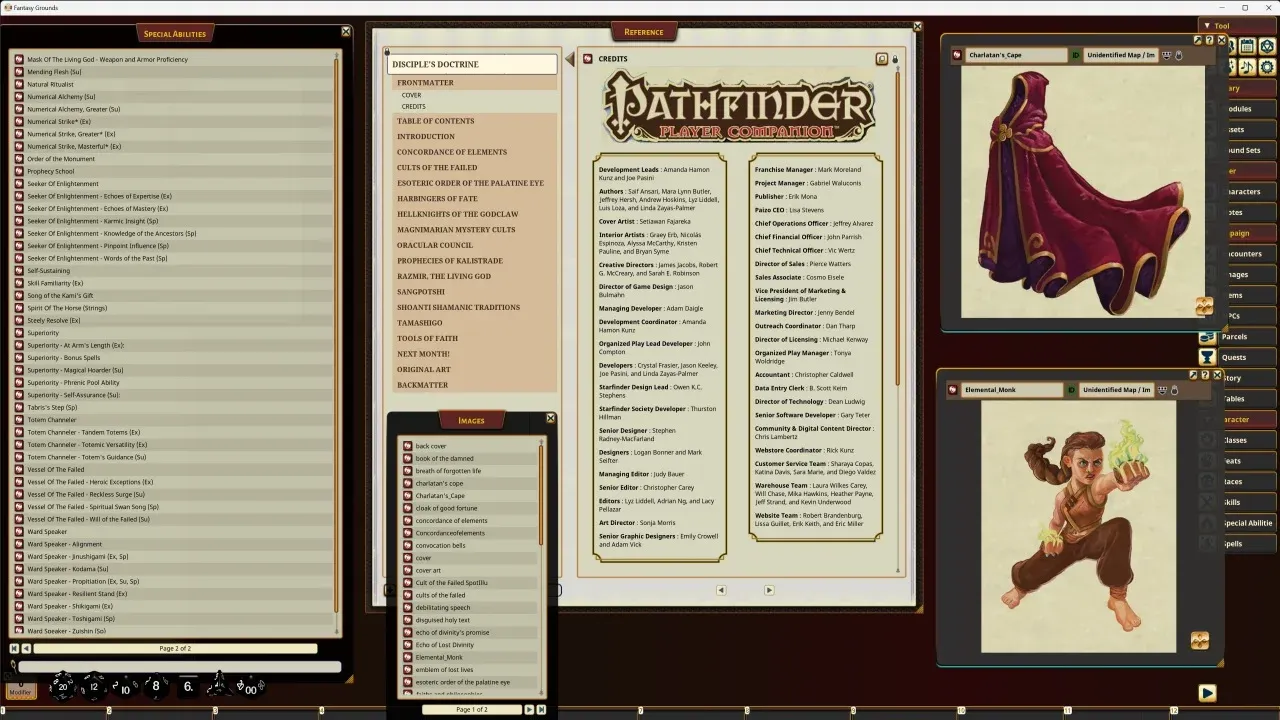Image resolution: width=1280 pixels, height=720 pixels.
Task: Roll the d8 die
Action: tap(156, 686)
